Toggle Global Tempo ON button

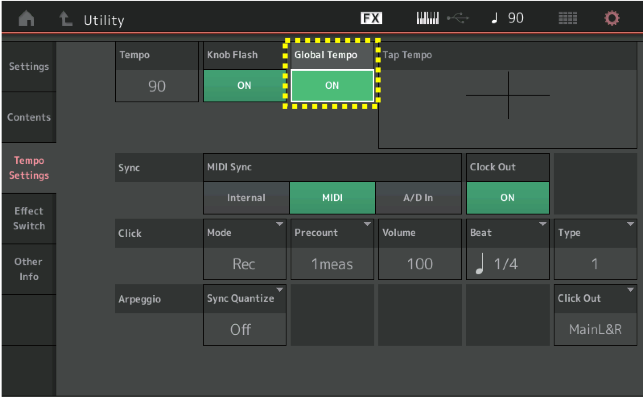(332, 85)
